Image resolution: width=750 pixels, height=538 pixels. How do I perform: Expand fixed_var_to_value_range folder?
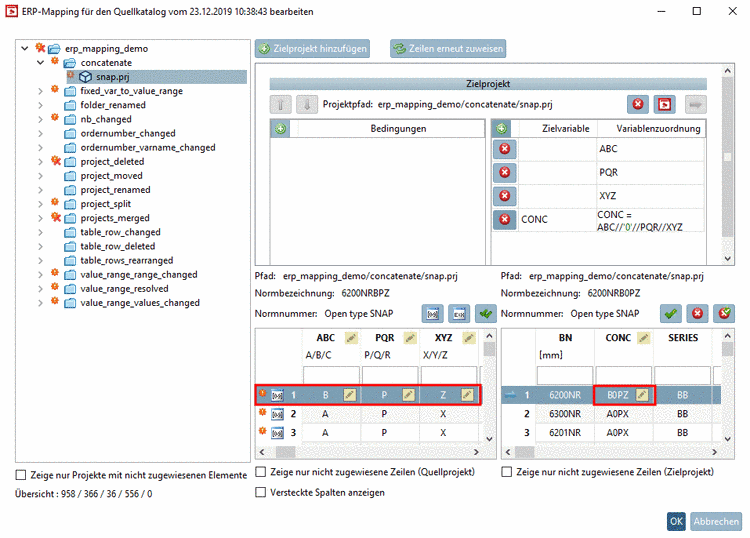click(40, 91)
